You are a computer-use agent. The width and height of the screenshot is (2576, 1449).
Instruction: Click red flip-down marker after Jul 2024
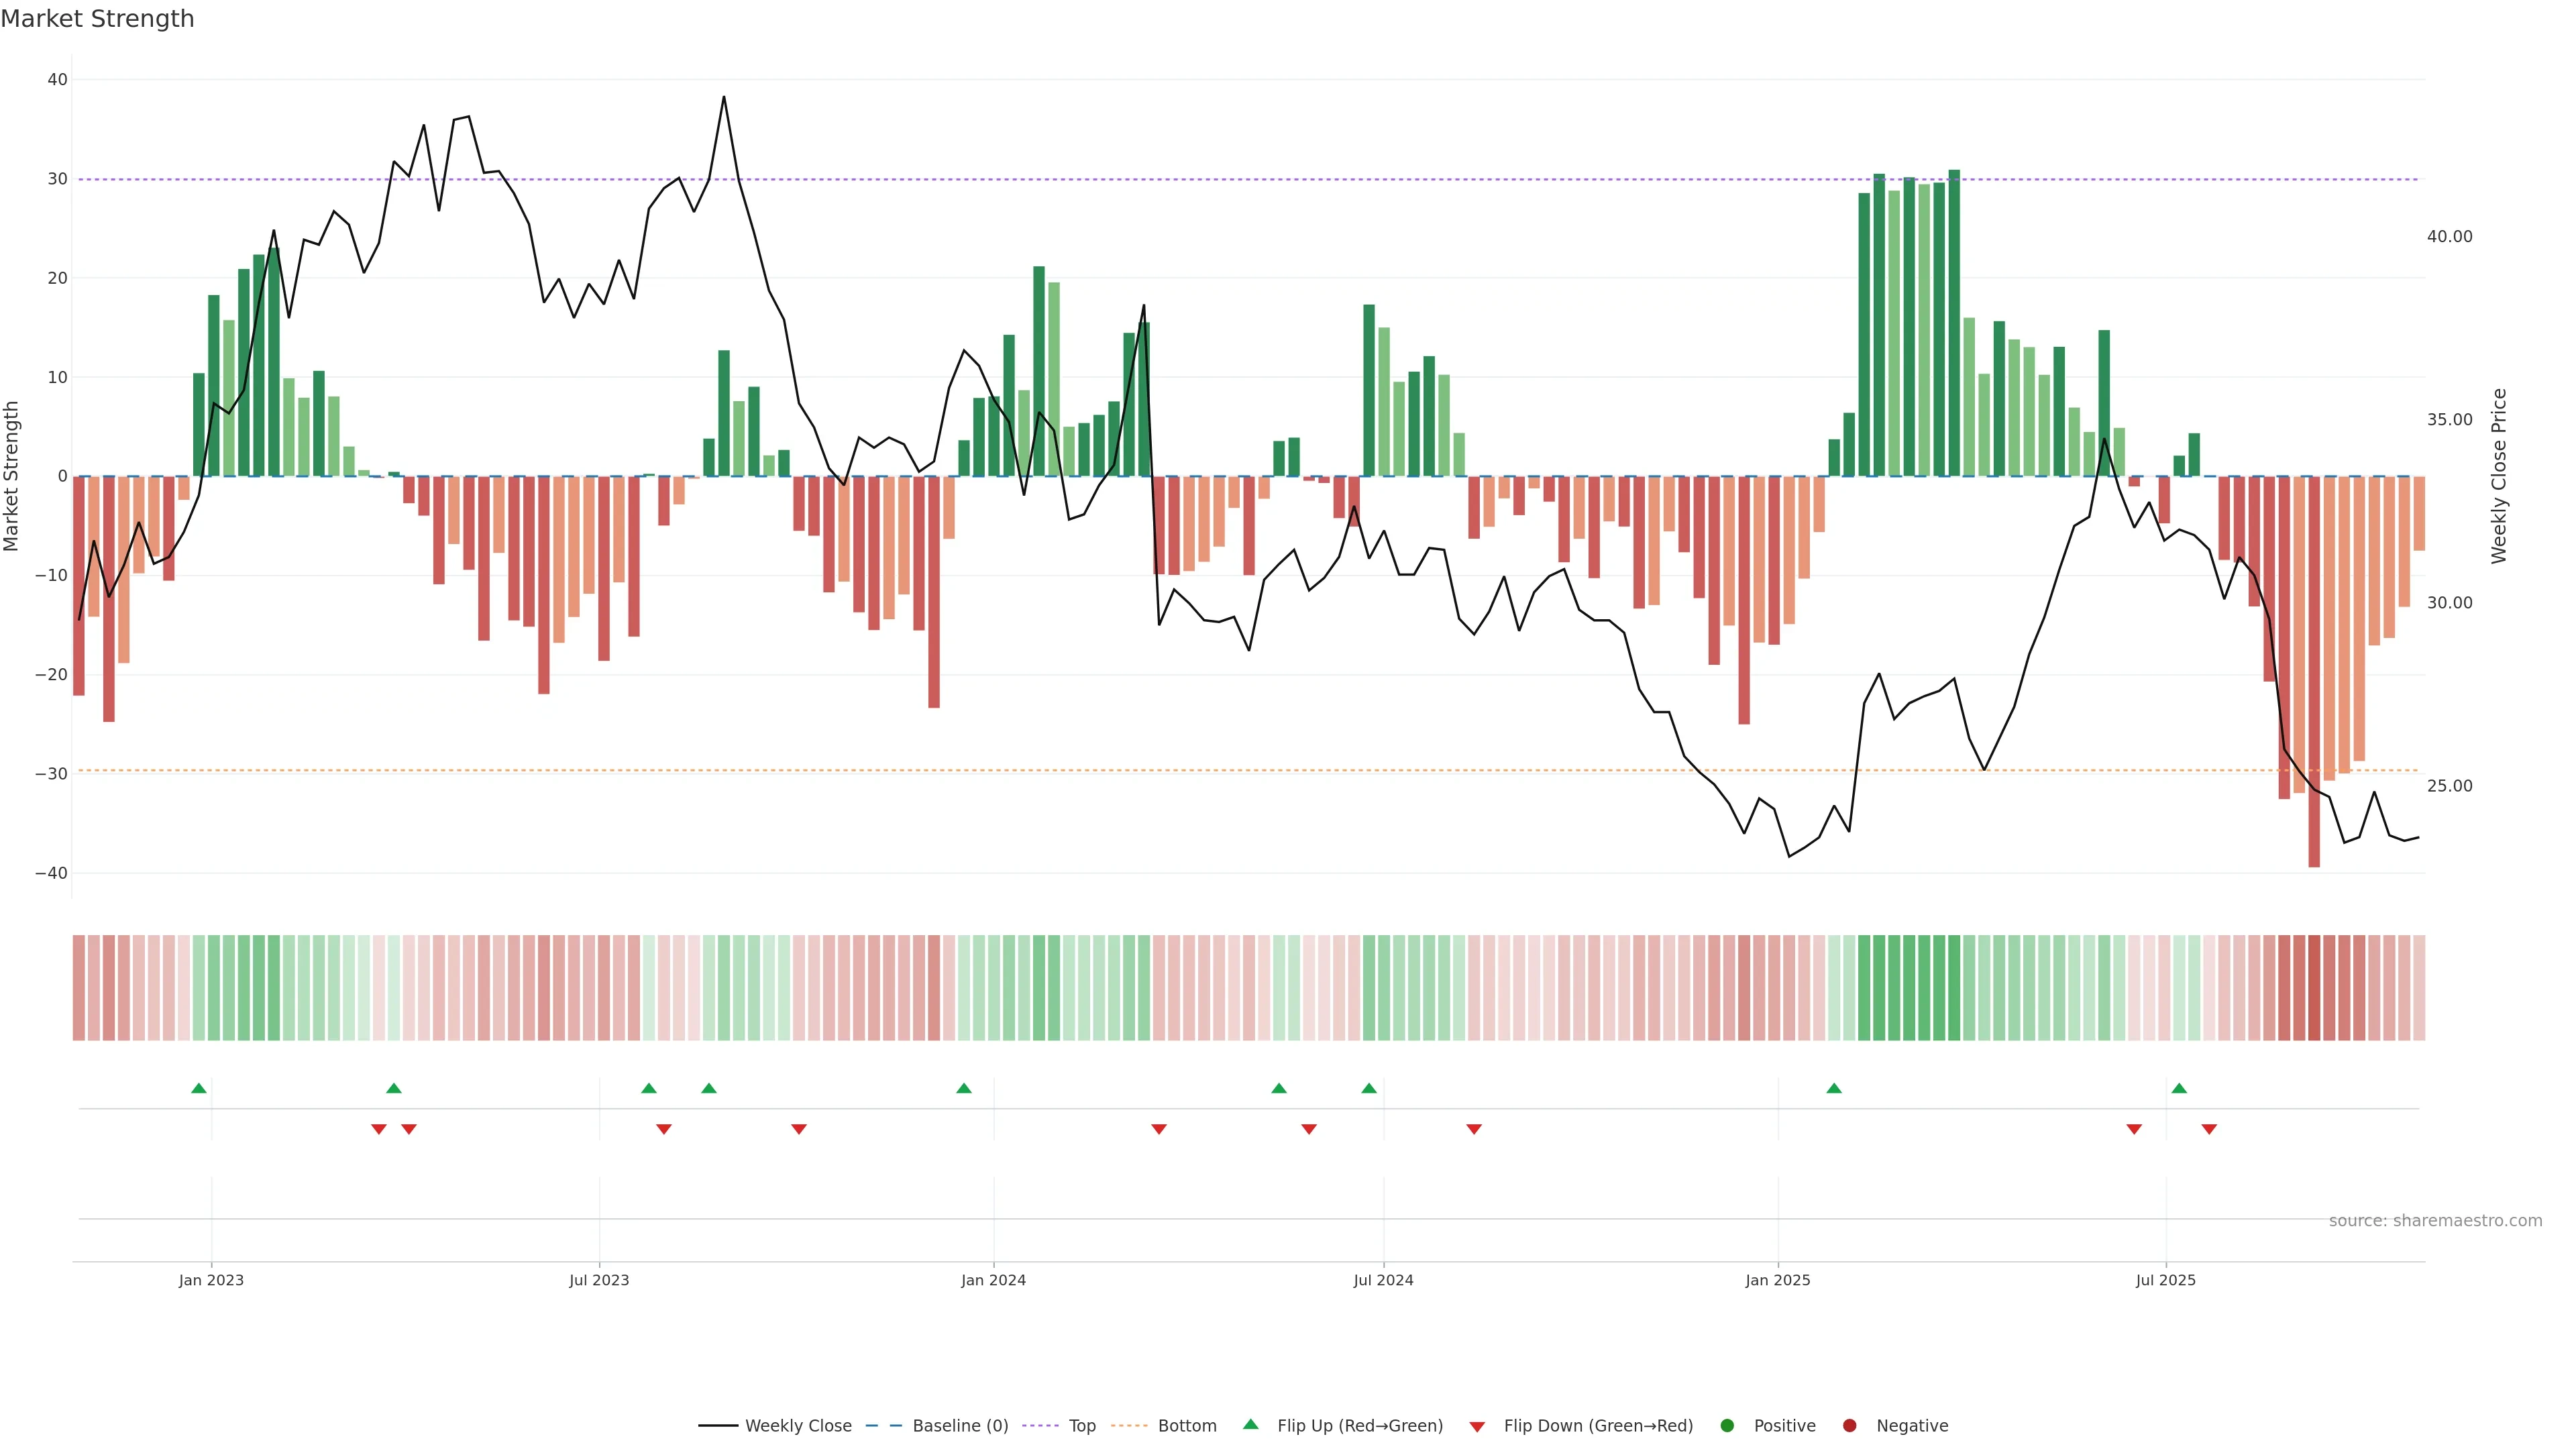pyautogui.click(x=1474, y=1129)
